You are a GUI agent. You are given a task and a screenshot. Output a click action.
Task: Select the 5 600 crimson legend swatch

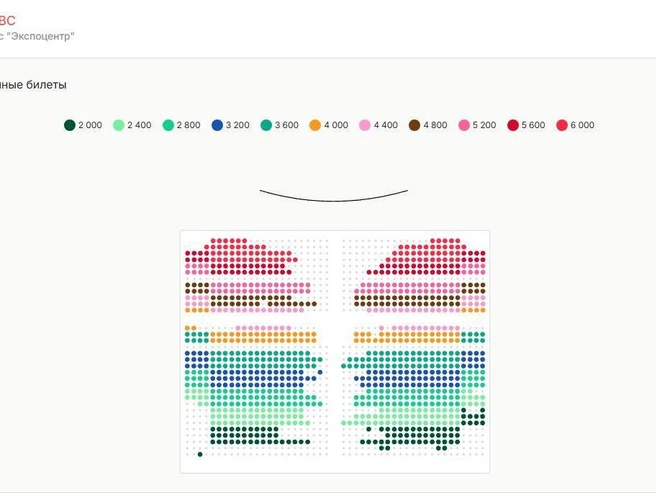point(513,125)
